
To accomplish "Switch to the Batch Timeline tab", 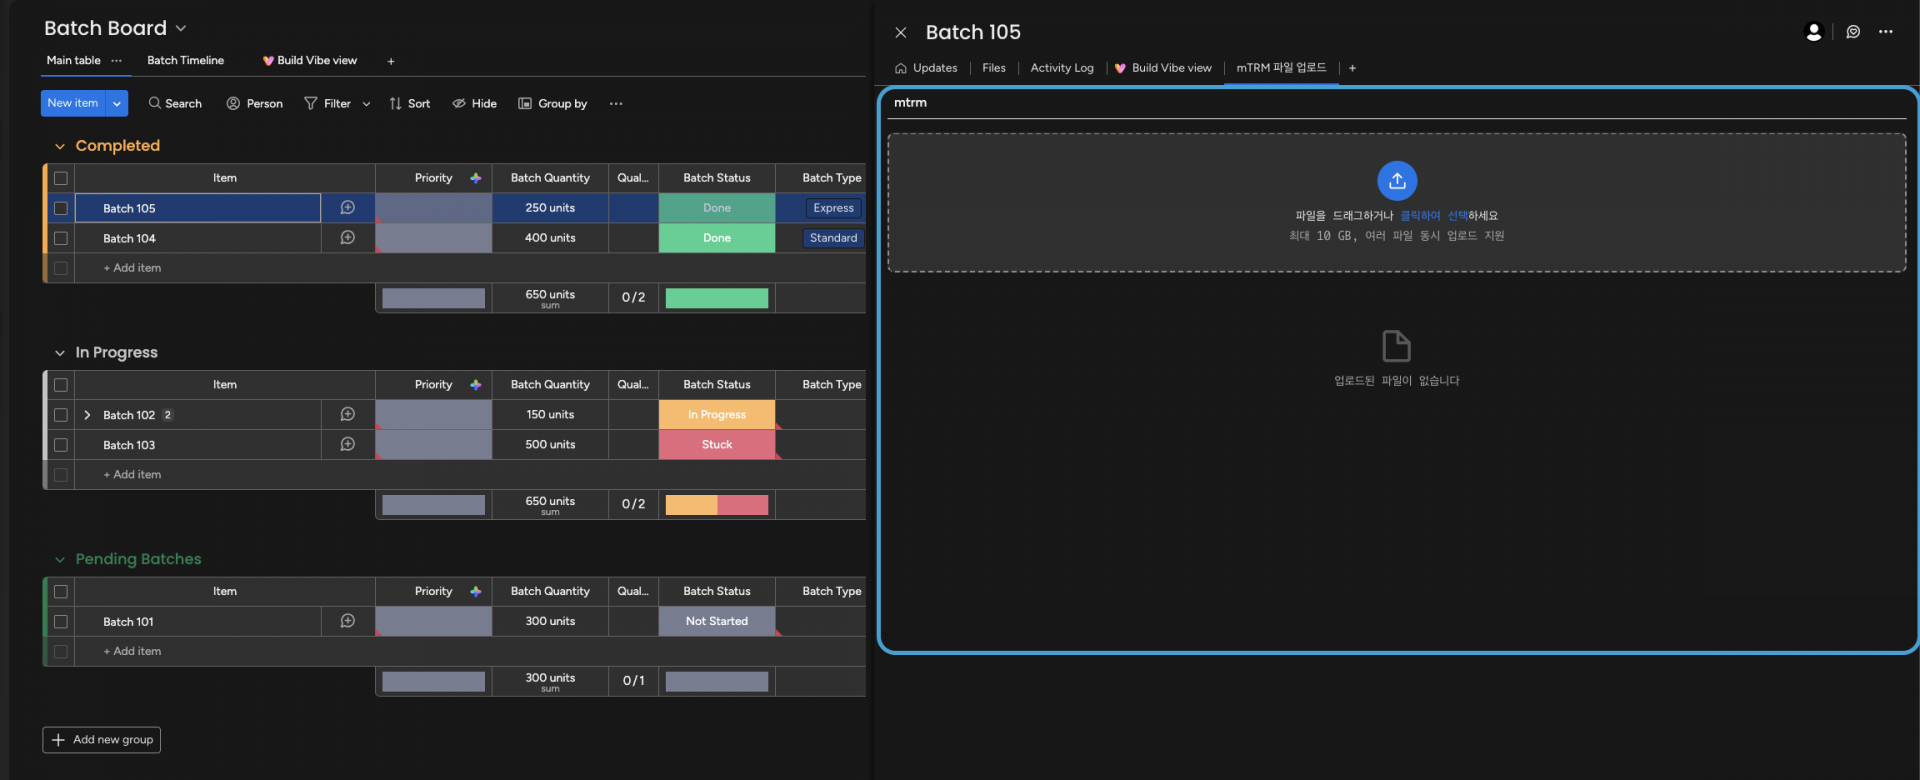I will click(185, 60).
